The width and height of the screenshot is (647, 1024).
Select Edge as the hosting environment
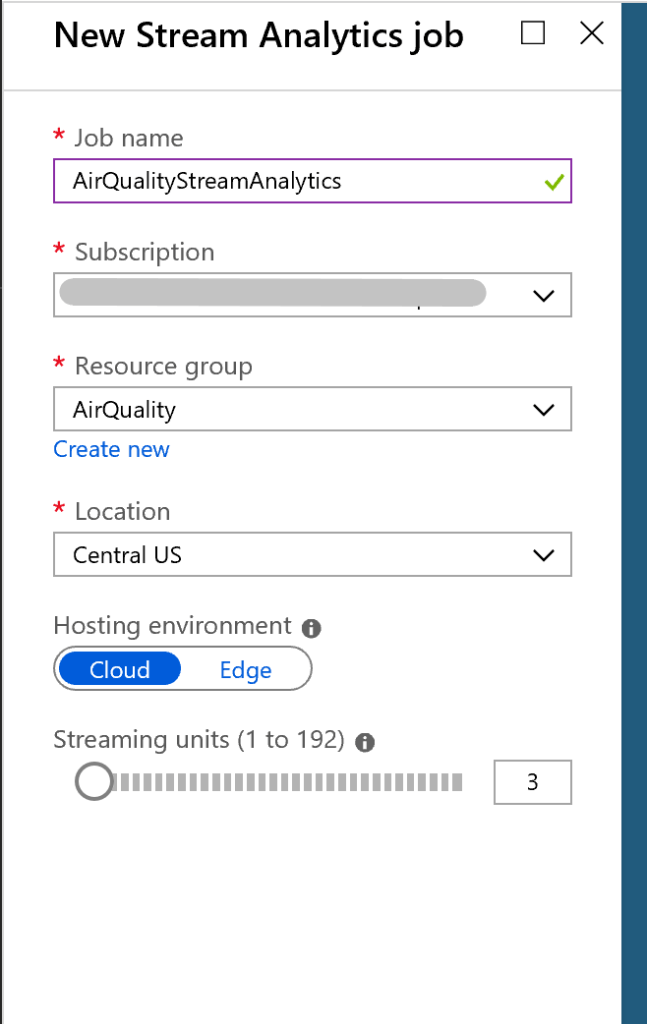click(245, 669)
